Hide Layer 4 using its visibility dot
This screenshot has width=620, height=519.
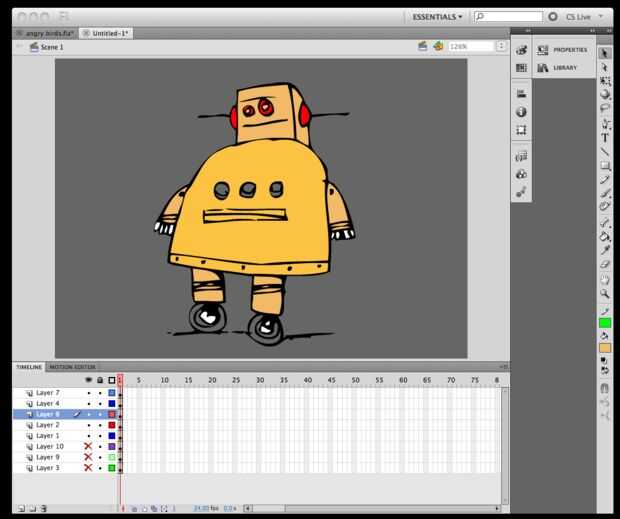[89, 404]
